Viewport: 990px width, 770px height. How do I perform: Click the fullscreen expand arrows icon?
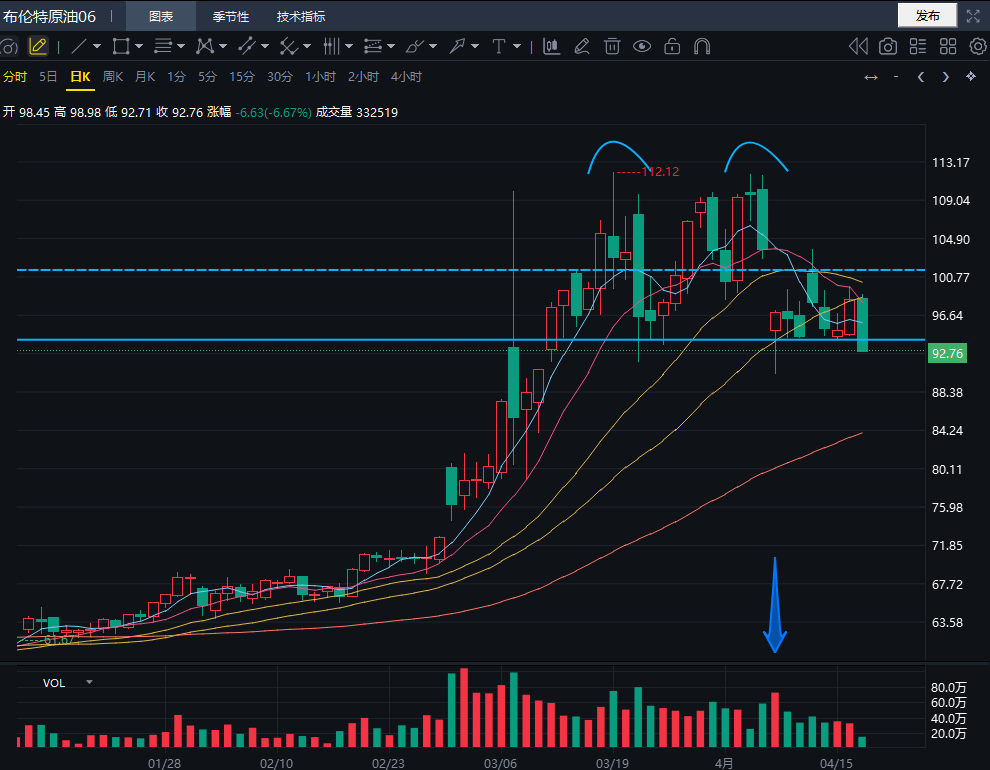[973, 16]
